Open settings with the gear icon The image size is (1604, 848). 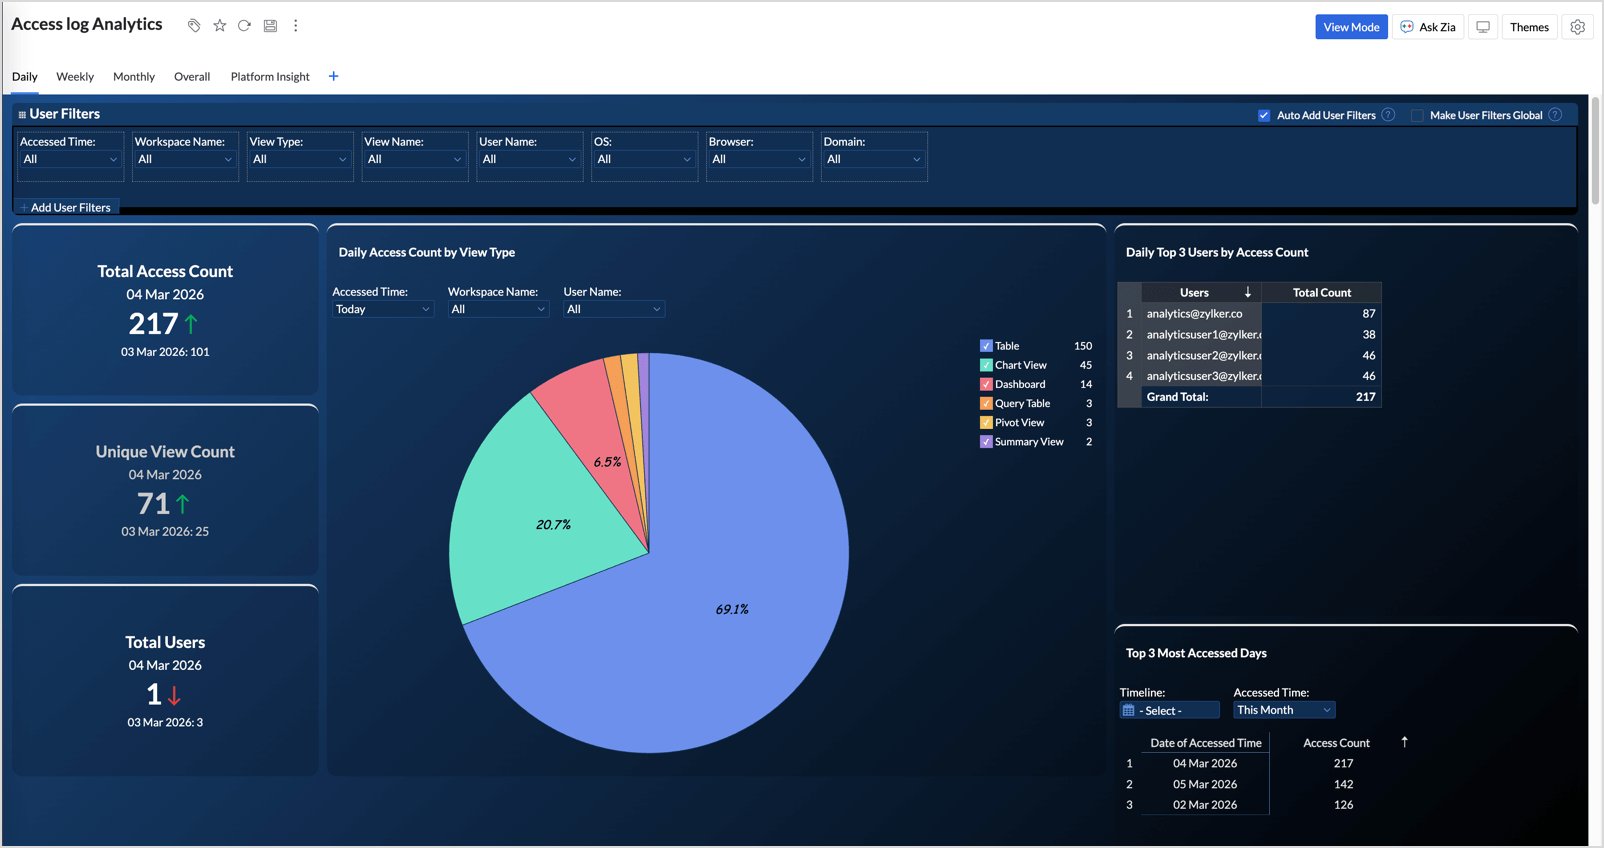pyautogui.click(x=1577, y=27)
